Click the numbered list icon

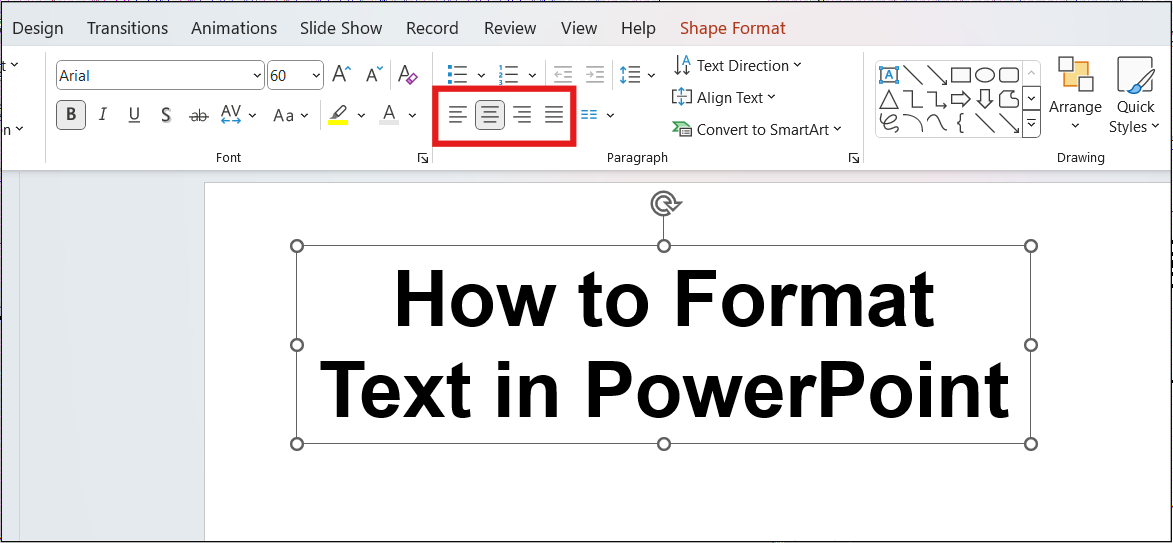point(509,74)
